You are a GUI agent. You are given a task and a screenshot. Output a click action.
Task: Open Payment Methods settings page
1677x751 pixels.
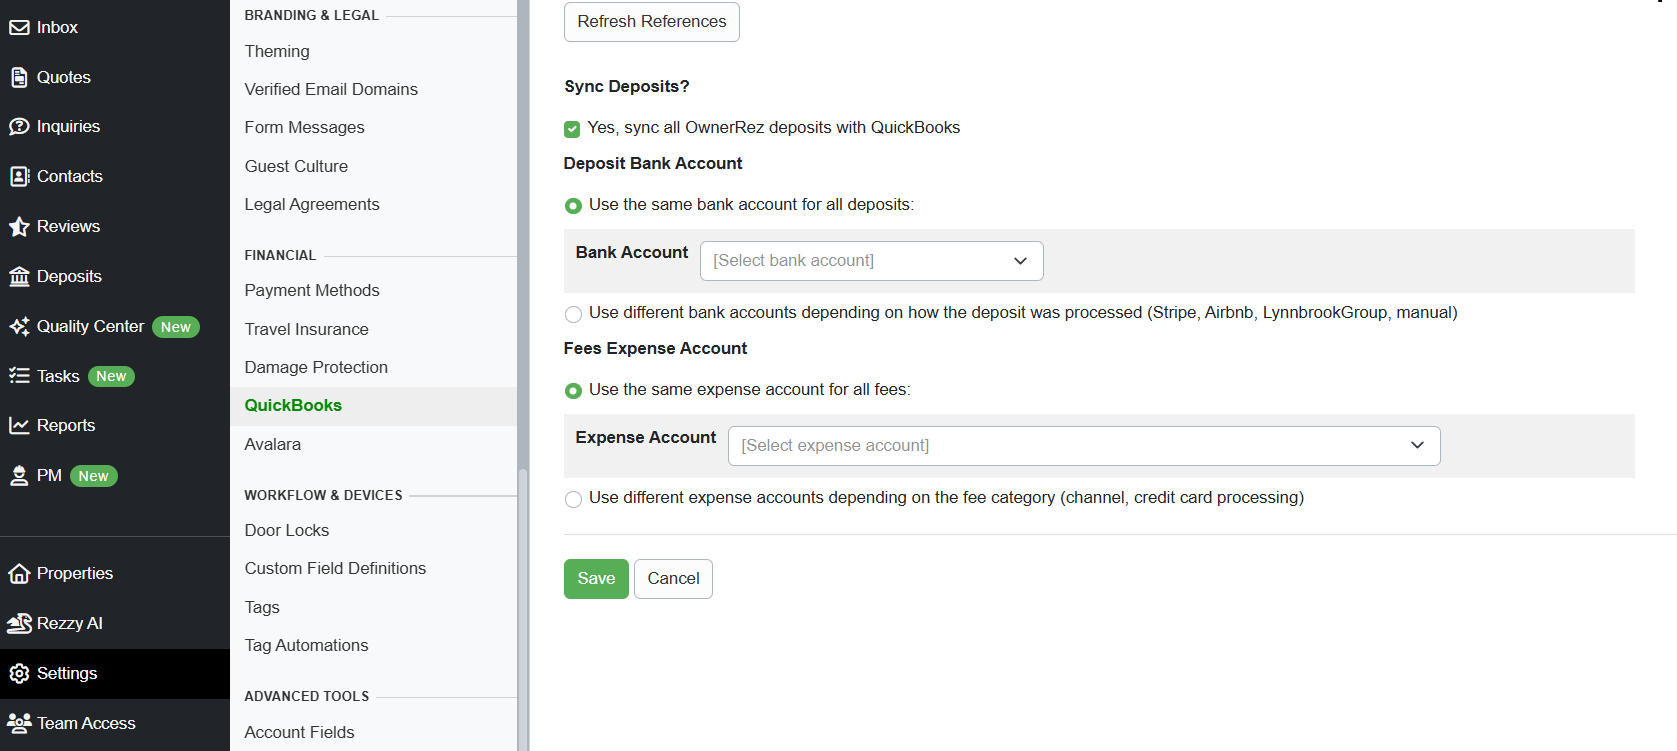[312, 291]
